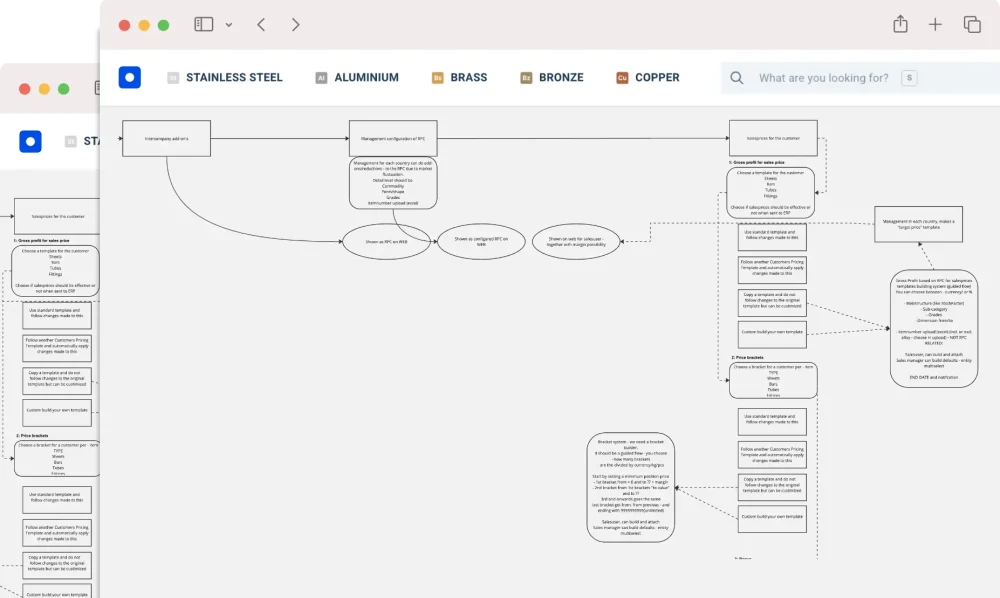The height and width of the screenshot is (598, 1000).
Task: Click the plus icon to add a tab
Action: click(x=935, y=23)
